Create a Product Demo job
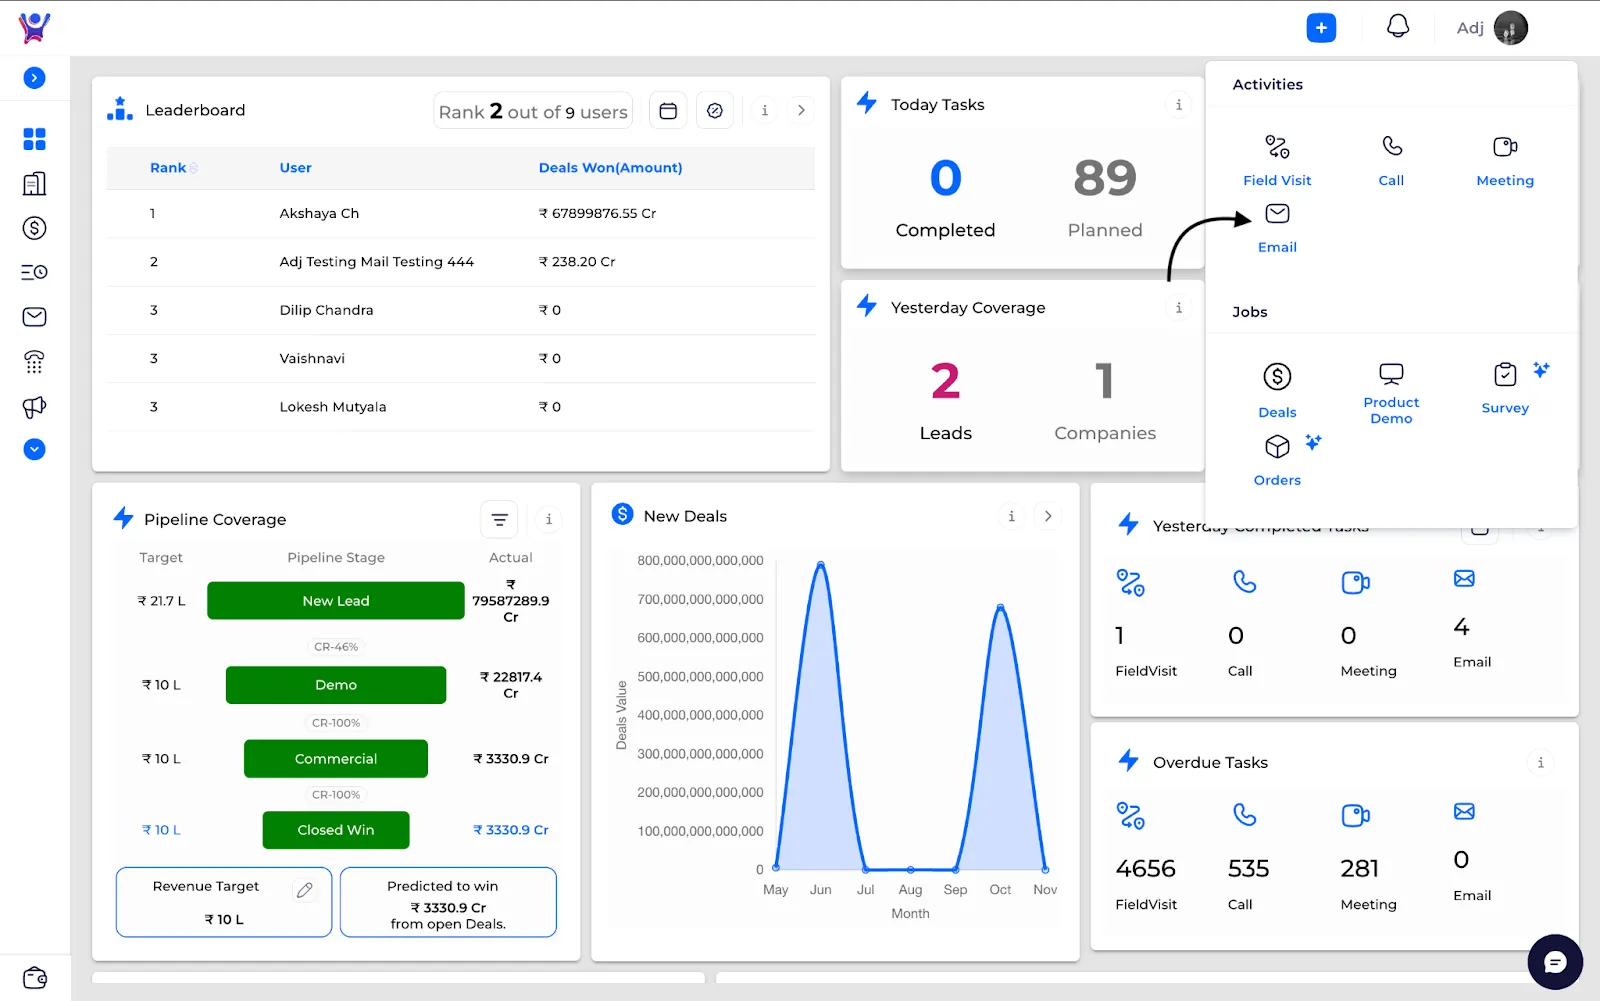 pyautogui.click(x=1391, y=394)
